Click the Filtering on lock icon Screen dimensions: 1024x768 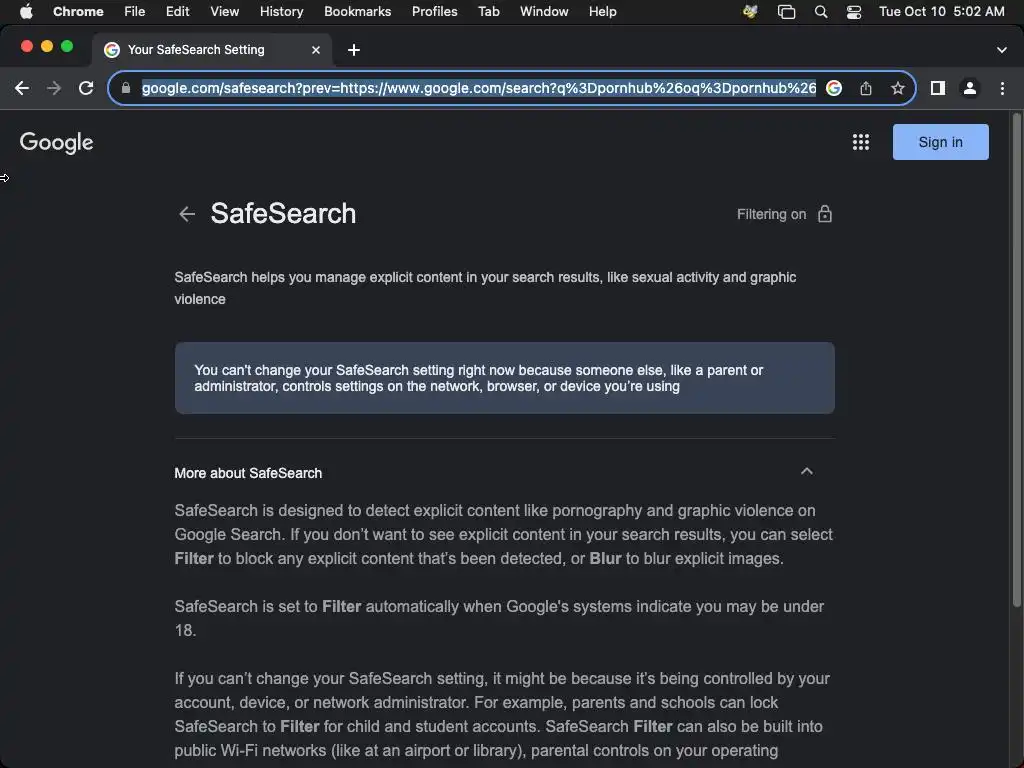(x=825, y=214)
